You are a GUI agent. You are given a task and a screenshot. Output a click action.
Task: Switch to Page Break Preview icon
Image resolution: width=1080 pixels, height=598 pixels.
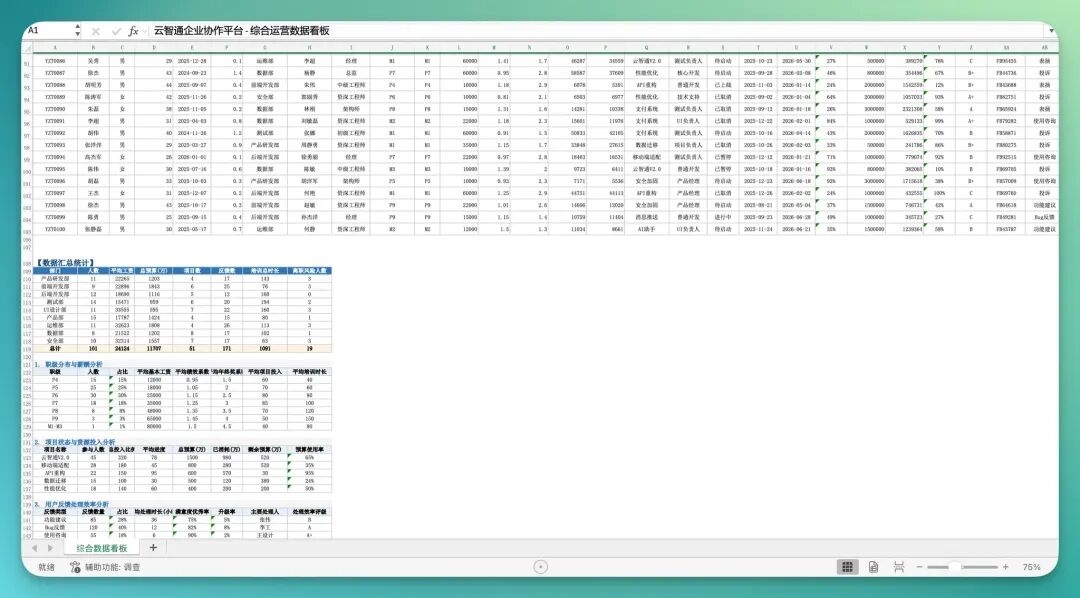pyautogui.click(x=899, y=567)
